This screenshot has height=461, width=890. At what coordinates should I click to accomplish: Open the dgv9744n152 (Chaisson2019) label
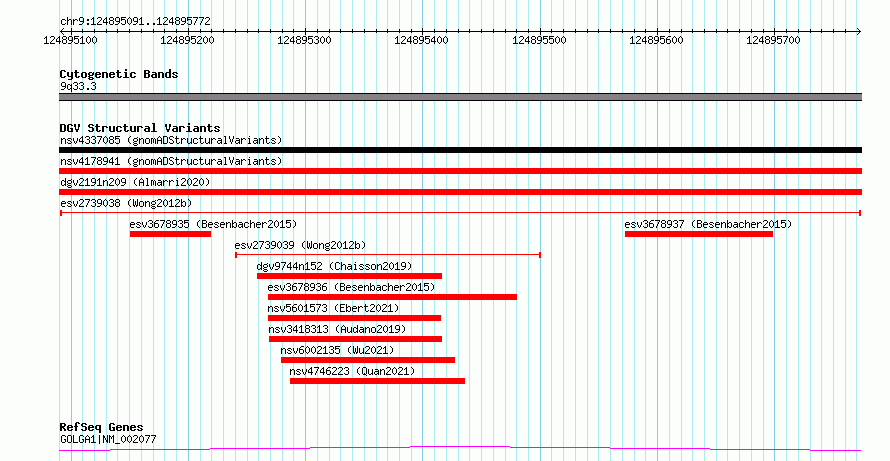tap(334, 266)
